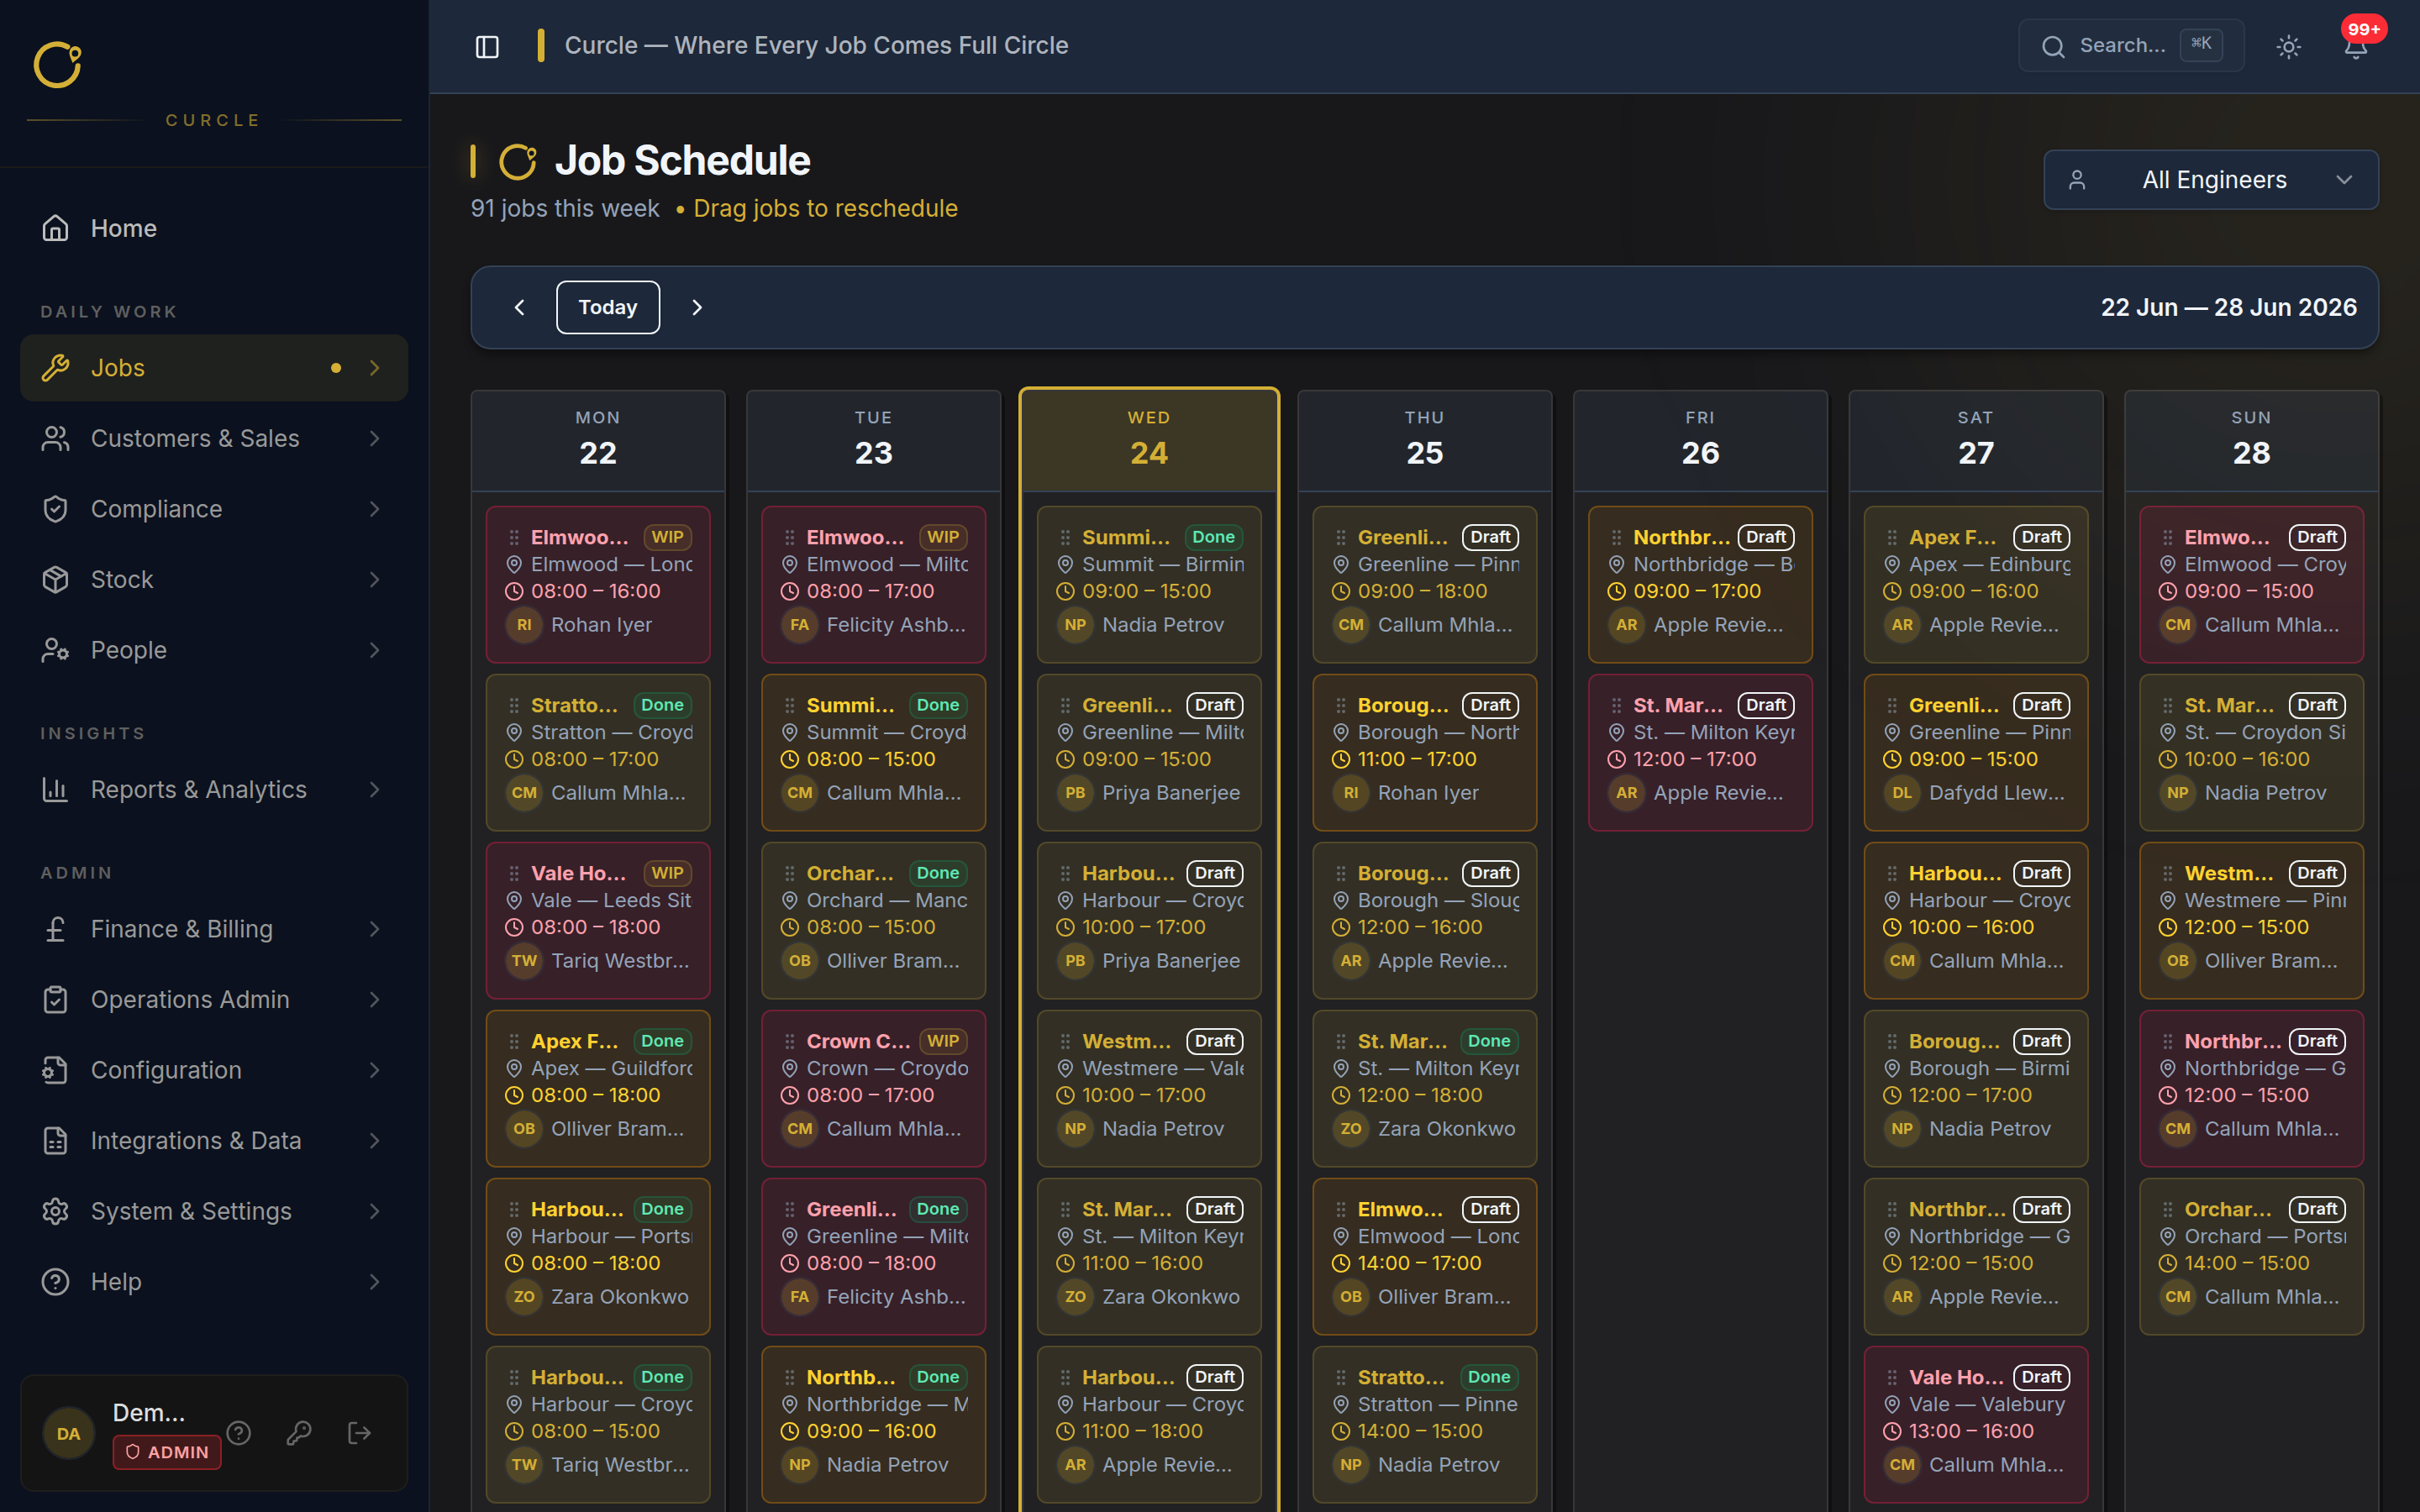Click 'Tariq Westbr...' on Monday Harbour 08:00–15:00 job
The width and height of the screenshot is (2420, 1512).
(620, 1465)
